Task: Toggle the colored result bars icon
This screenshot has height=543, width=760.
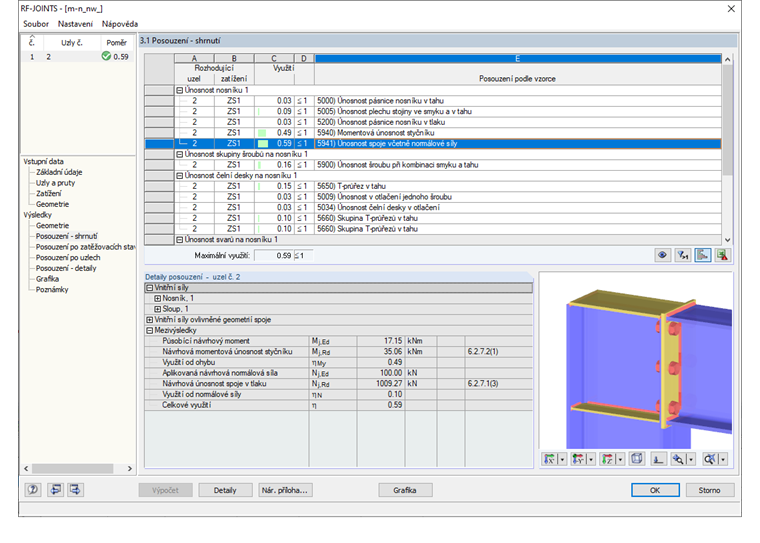Action: click(x=702, y=255)
